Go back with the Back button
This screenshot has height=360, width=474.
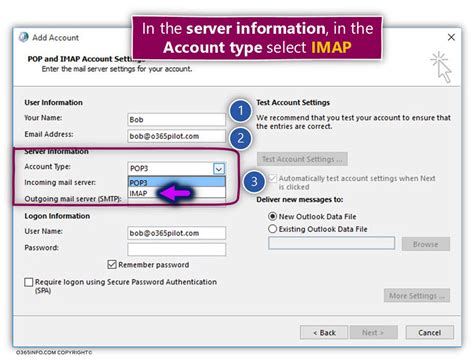click(x=324, y=333)
